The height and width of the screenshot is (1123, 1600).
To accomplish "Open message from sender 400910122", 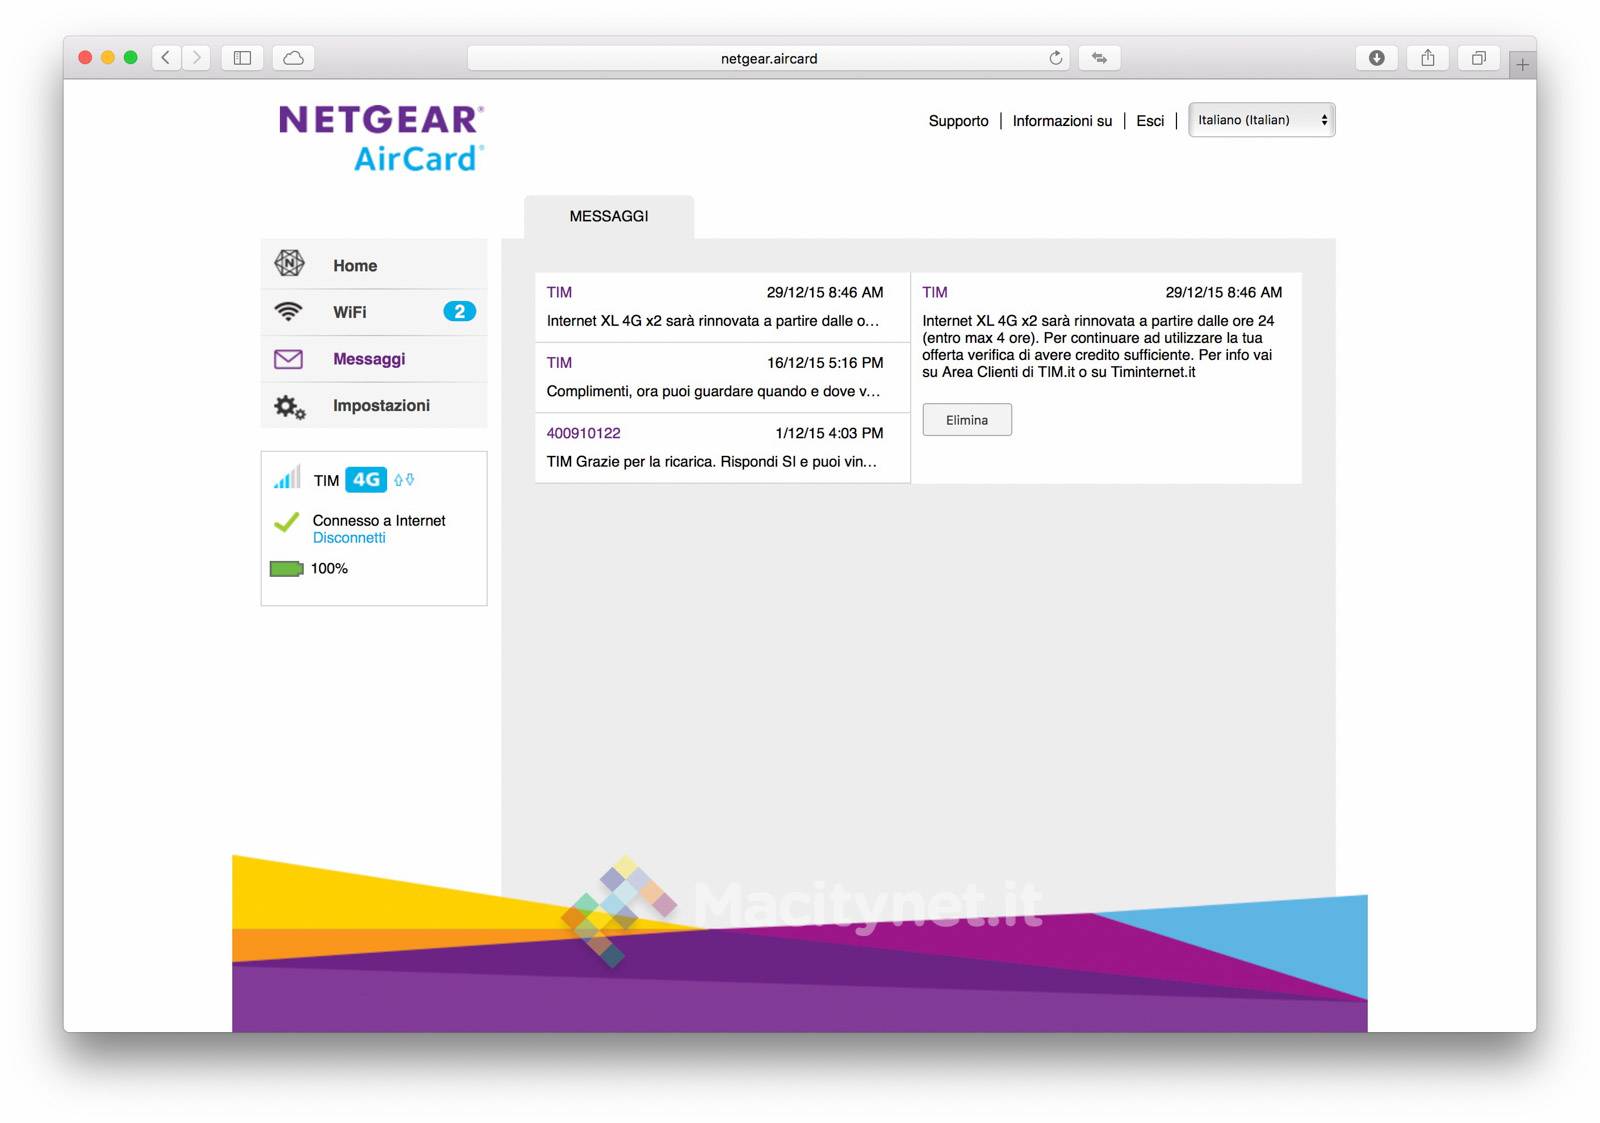I will point(722,448).
